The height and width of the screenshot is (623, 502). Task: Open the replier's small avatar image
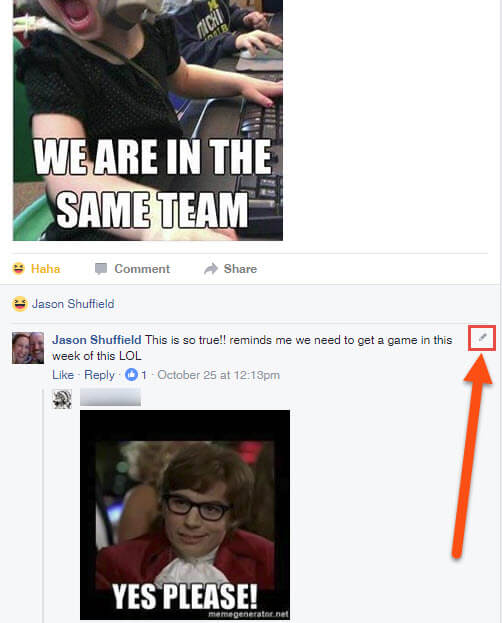coord(62,399)
